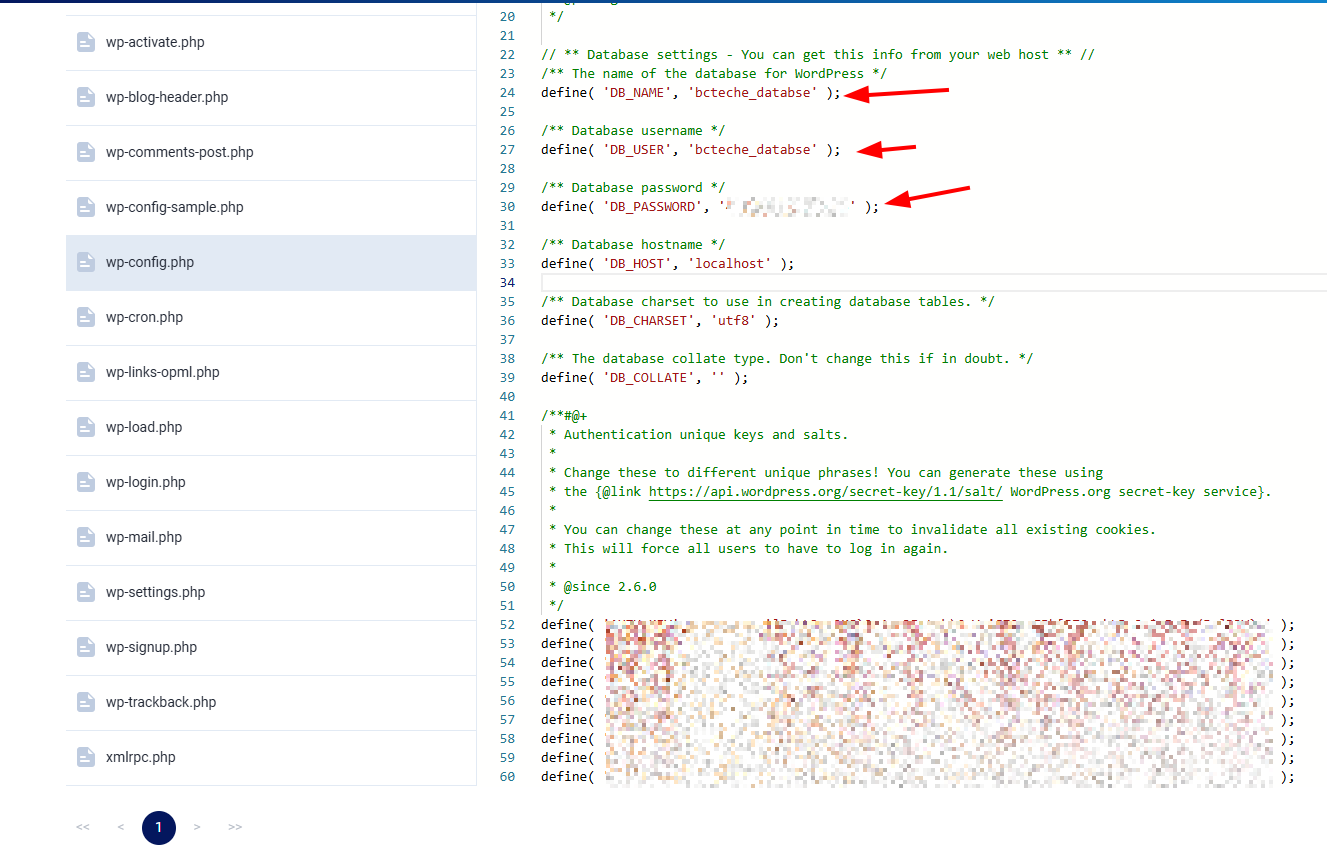Click page number 1 in pagination
Image resolution: width=1327 pixels, height=856 pixels.
(x=158, y=827)
